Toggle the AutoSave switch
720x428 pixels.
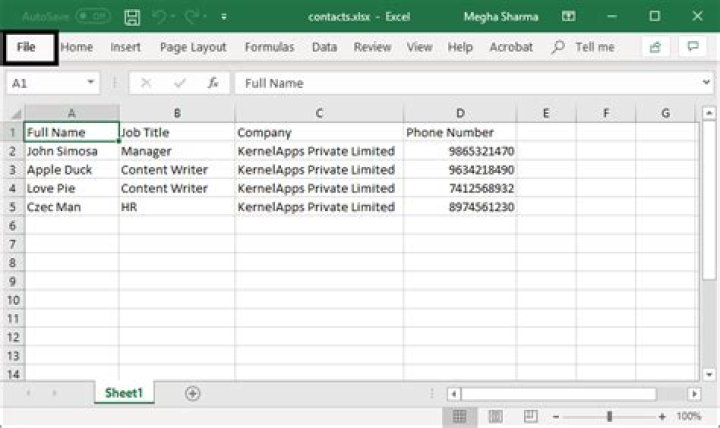tap(93, 17)
